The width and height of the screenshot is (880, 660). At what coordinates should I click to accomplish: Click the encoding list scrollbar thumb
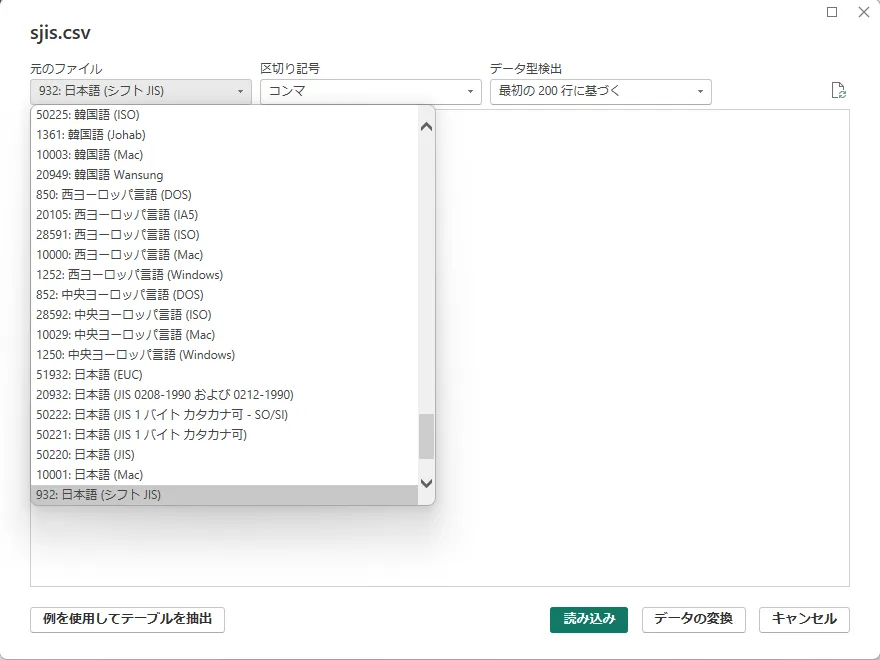point(427,436)
